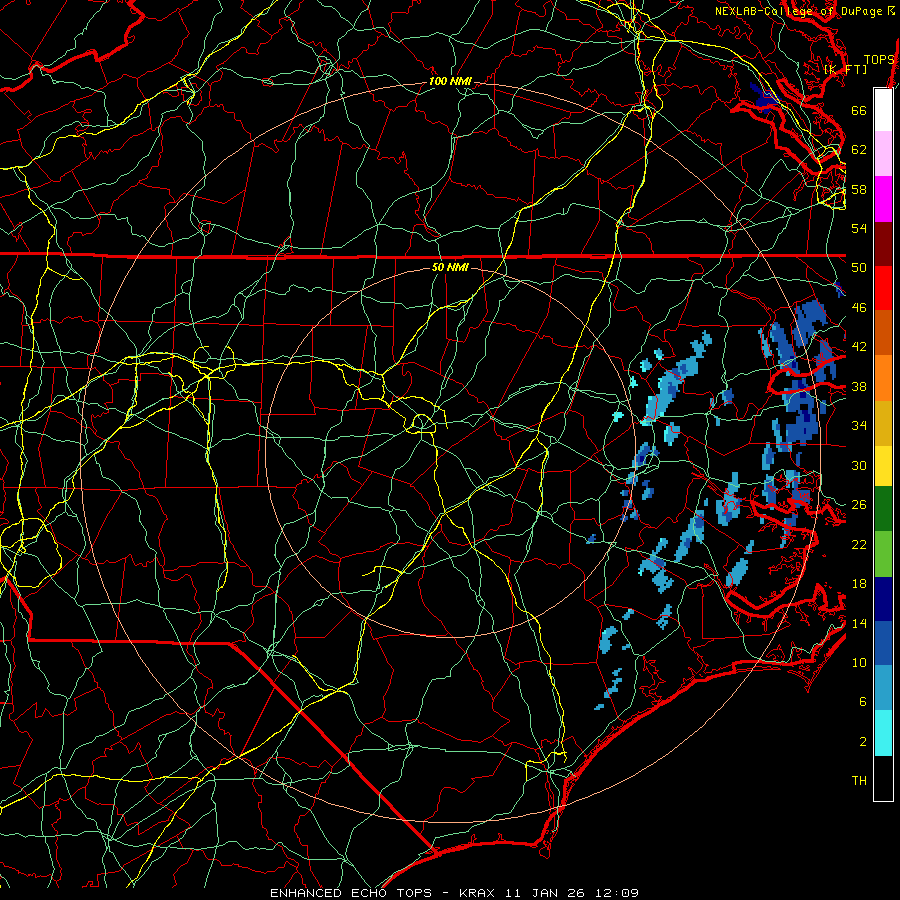Click the dark orange 46 kft legend swatch

[x=883, y=332]
